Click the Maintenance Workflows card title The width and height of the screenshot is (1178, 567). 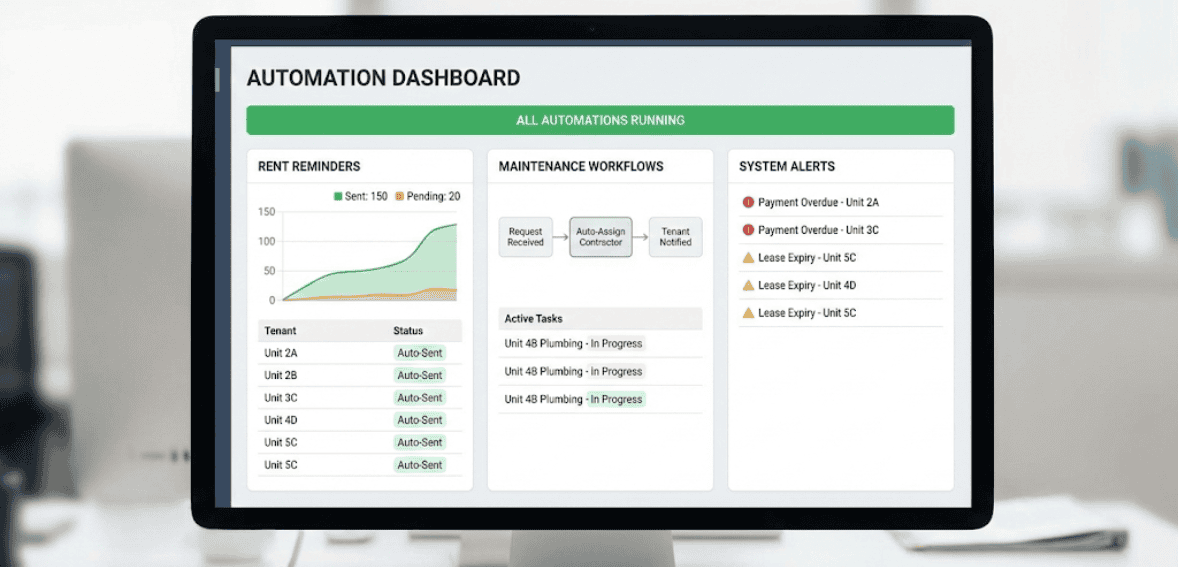(581, 167)
